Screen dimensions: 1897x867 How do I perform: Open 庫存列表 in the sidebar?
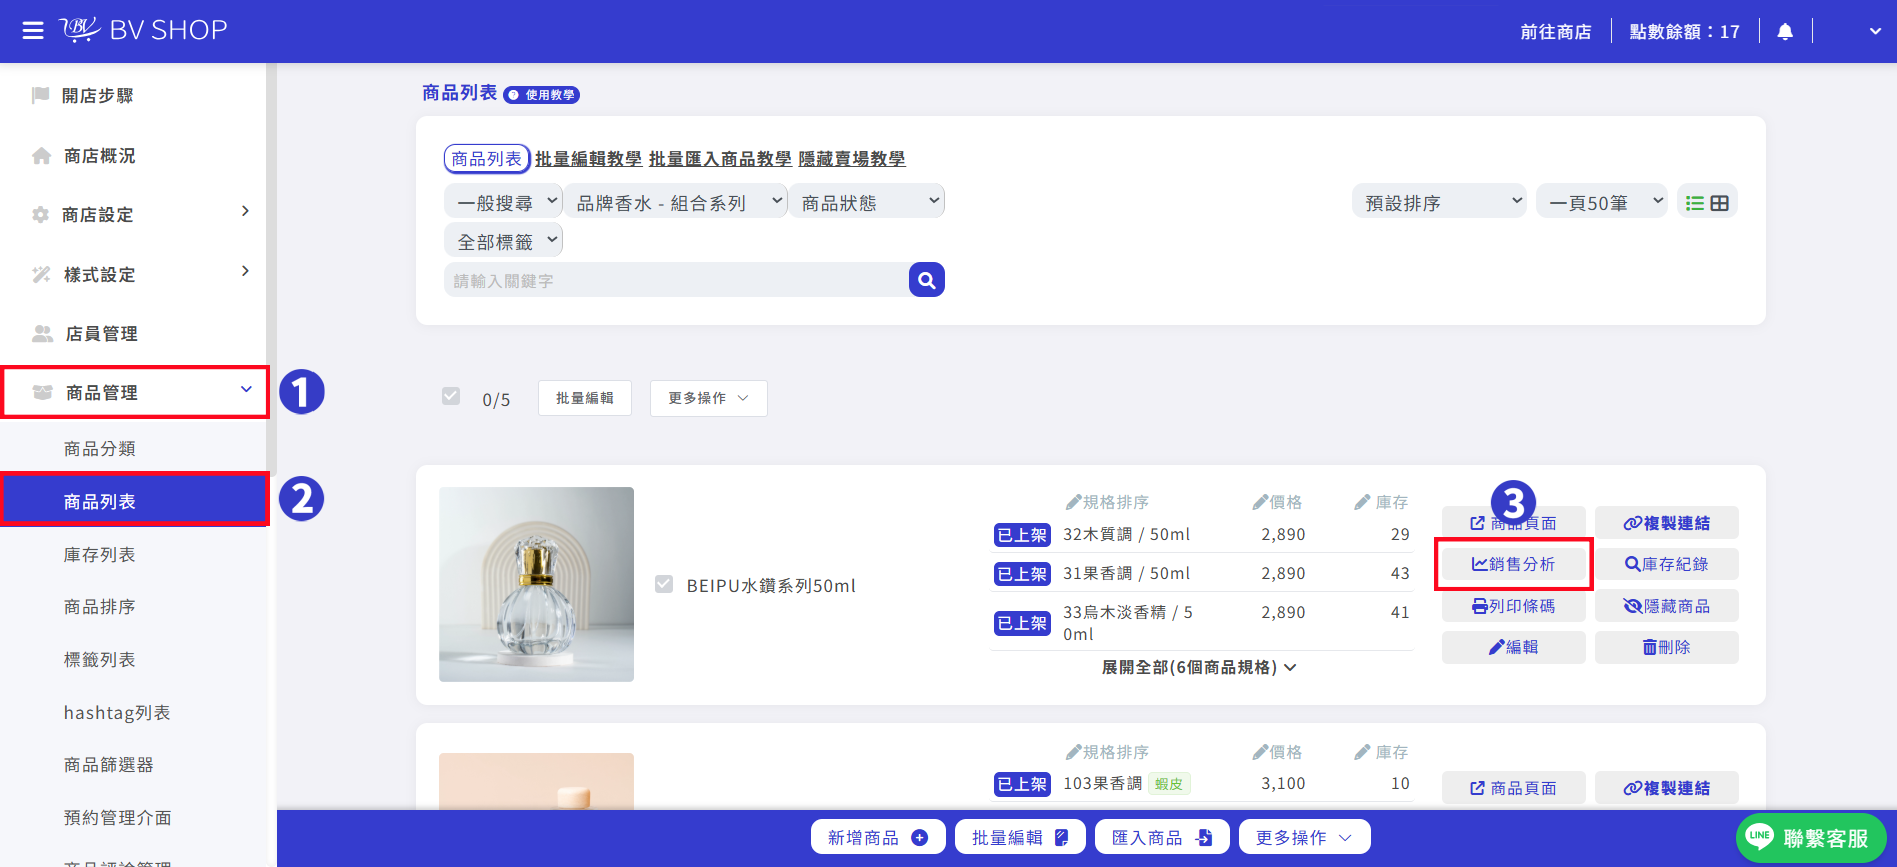(100, 555)
